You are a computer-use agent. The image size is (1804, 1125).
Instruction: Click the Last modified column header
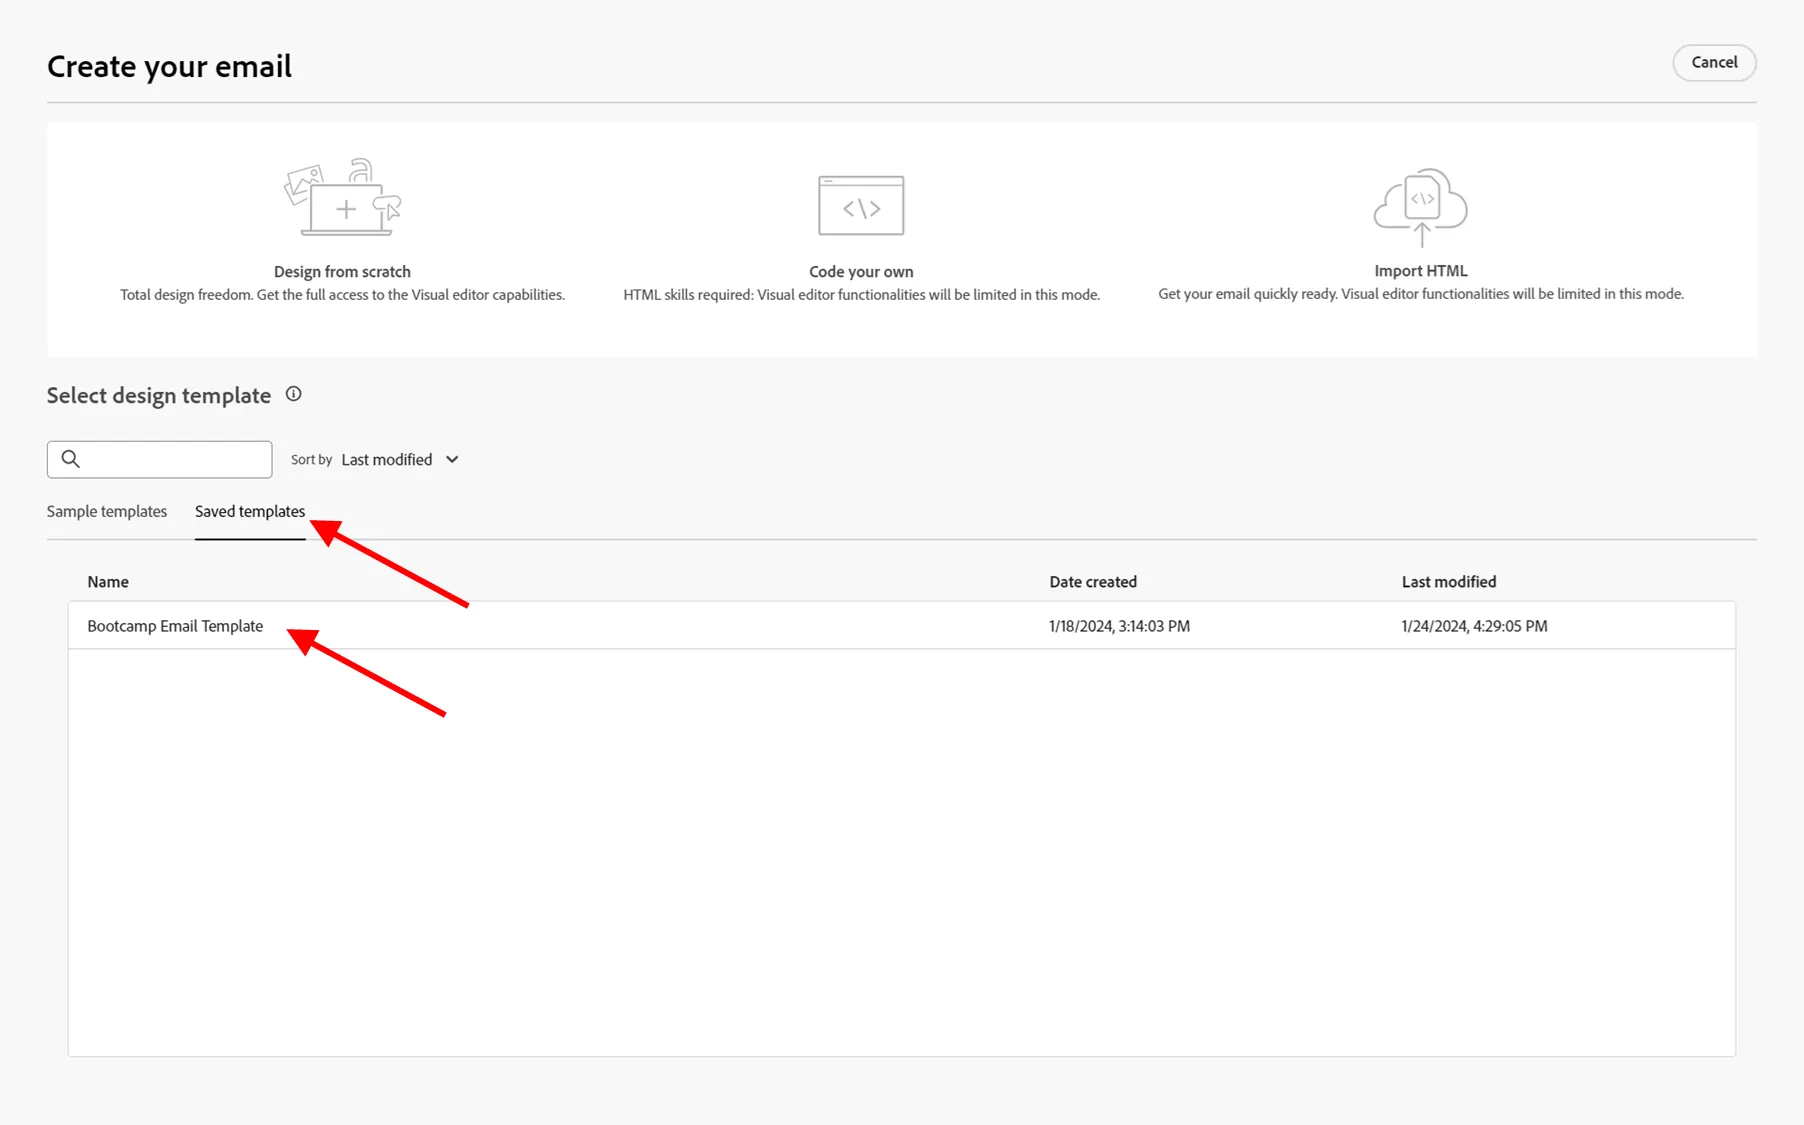pos(1449,582)
